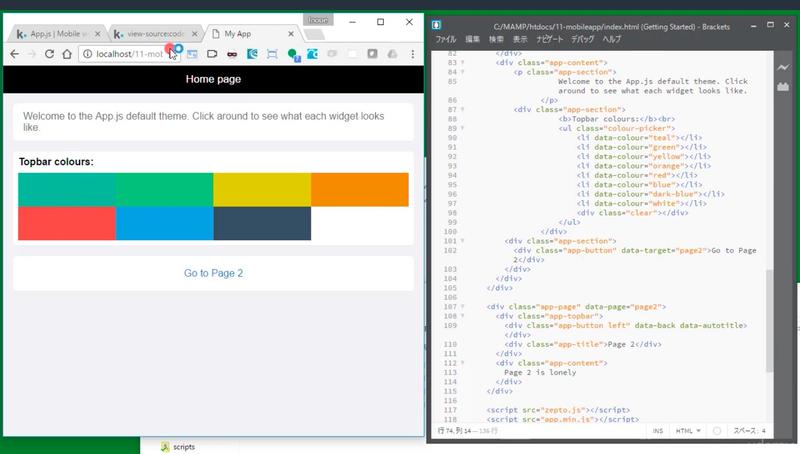
Task: Open the ナビゲート menu in Brackets
Action: 549,39
